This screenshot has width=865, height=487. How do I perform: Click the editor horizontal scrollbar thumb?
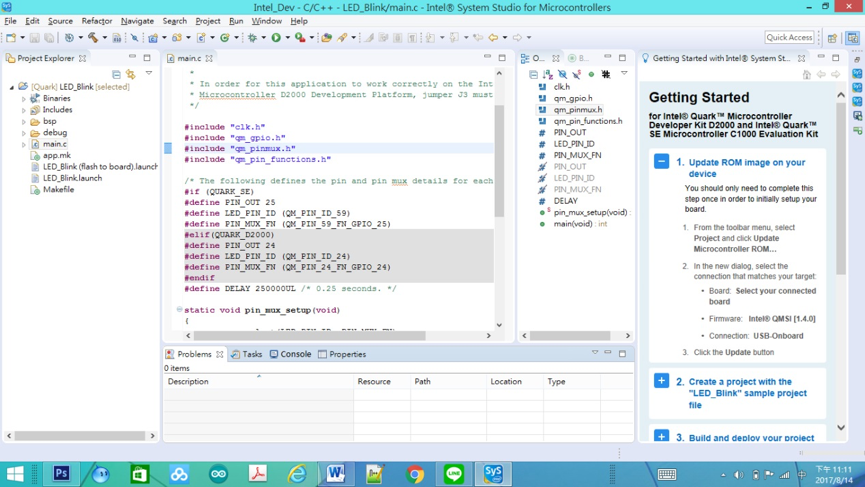click(x=309, y=335)
